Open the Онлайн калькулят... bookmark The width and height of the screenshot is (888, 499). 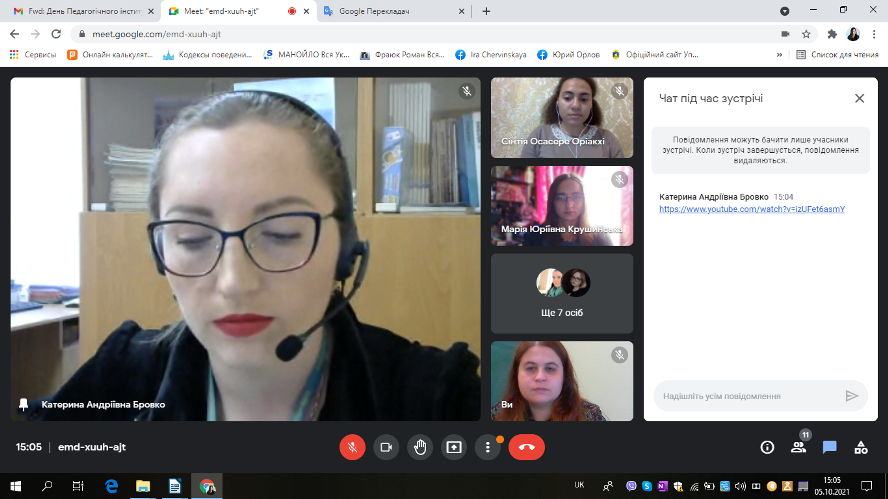coord(110,55)
